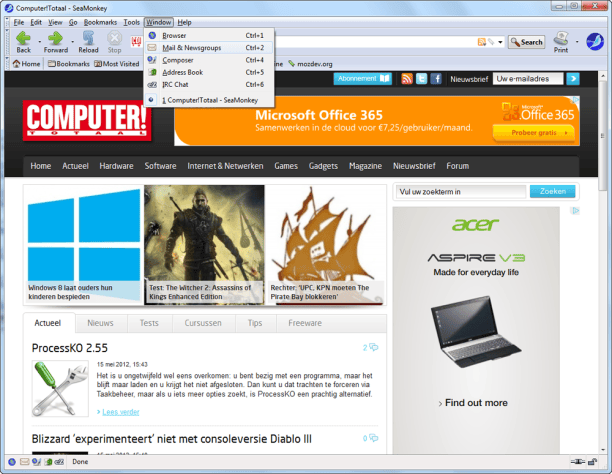Open Games in site navigation

point(286,166)
